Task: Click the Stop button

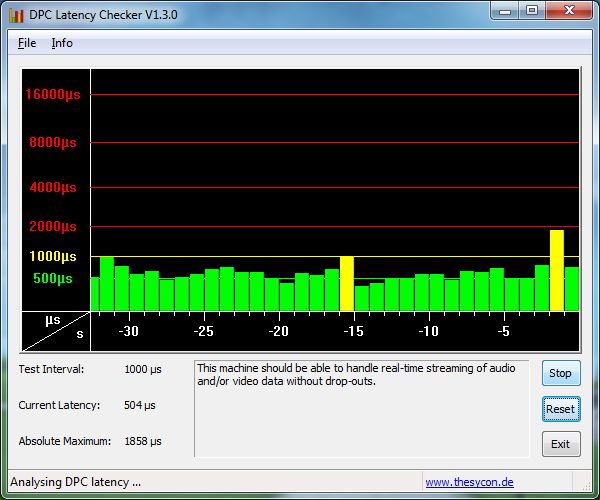Action: 561,373
